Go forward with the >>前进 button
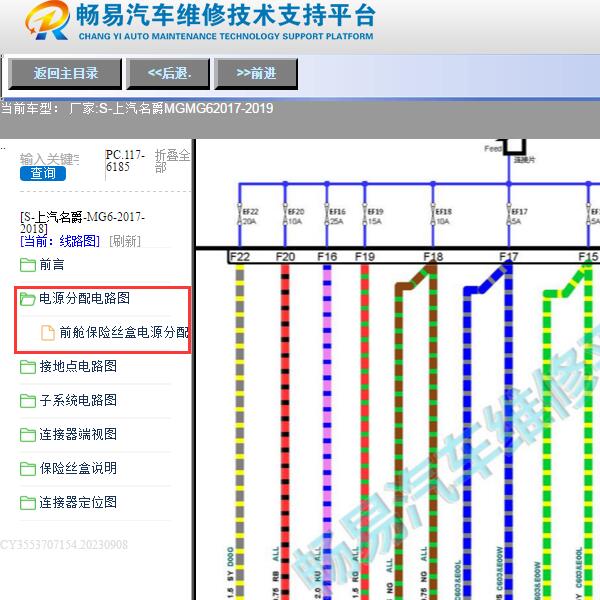The width and height of the screenshot is (600, 600). (256, 73)
